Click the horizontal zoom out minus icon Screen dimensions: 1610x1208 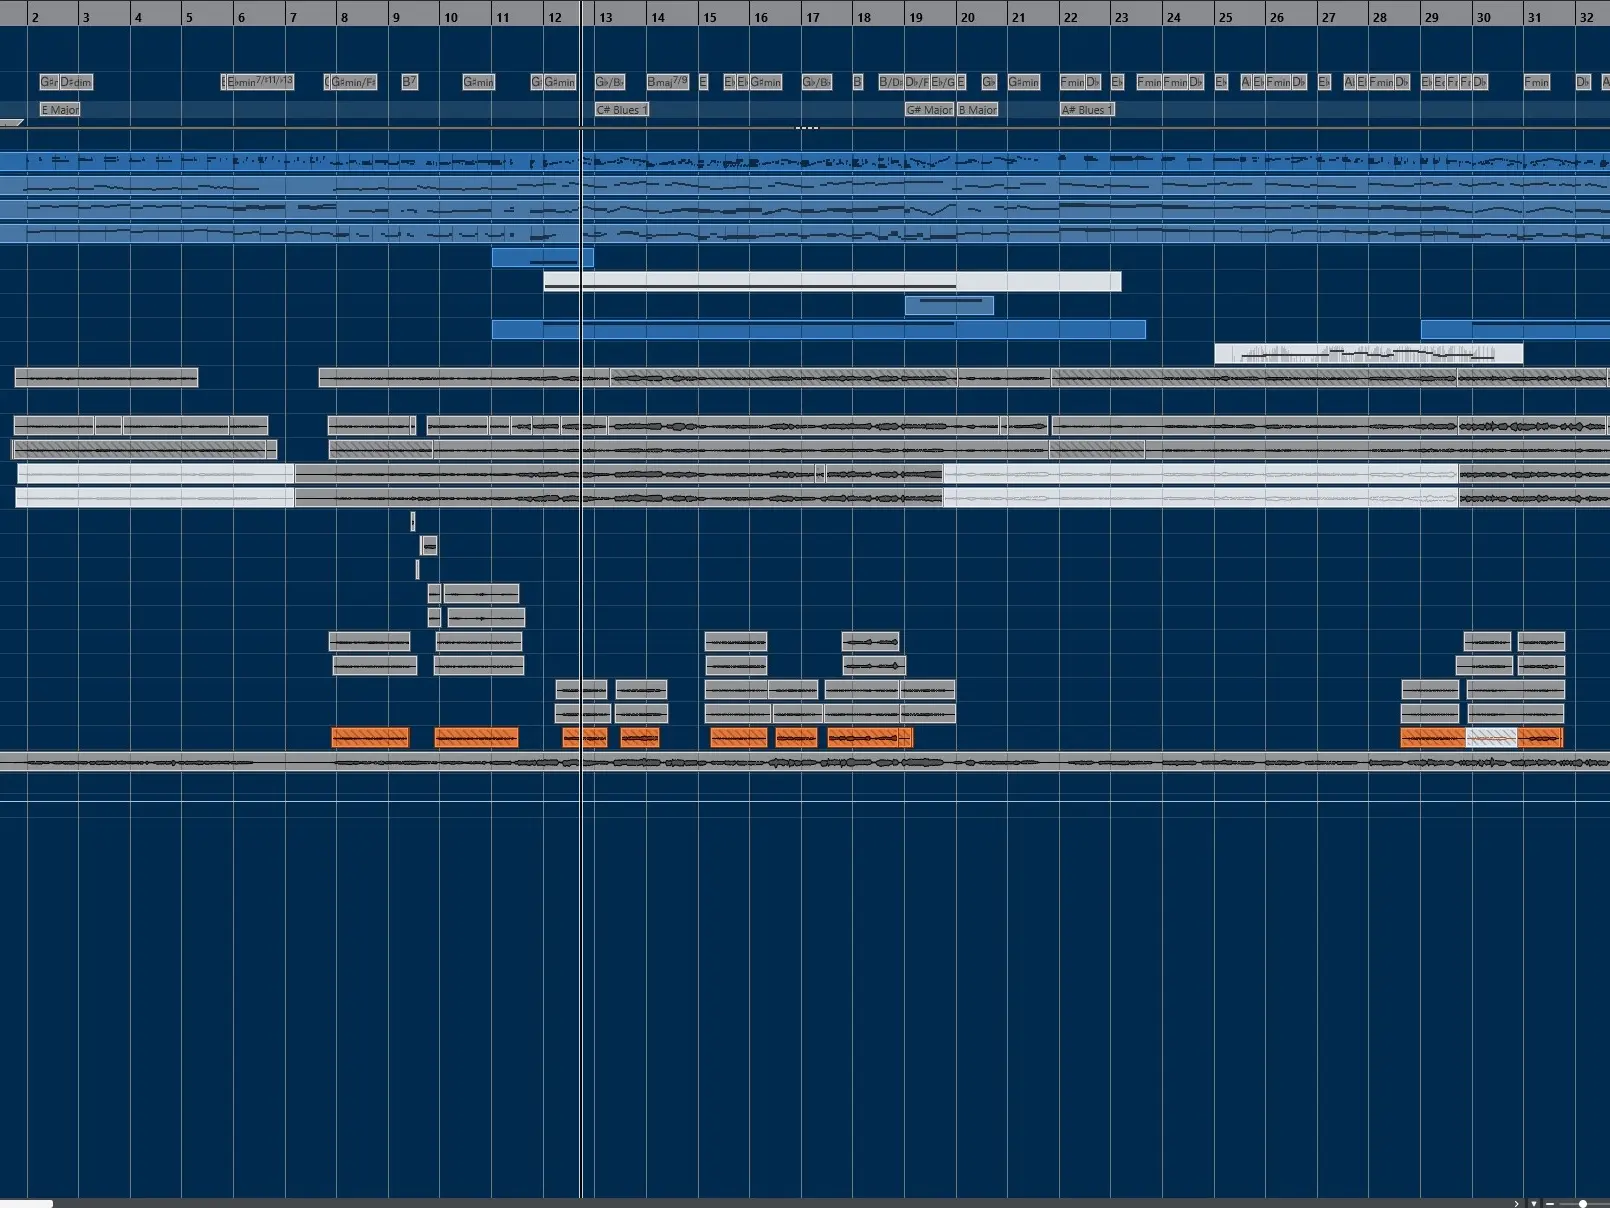[x=1550, y=1203]
